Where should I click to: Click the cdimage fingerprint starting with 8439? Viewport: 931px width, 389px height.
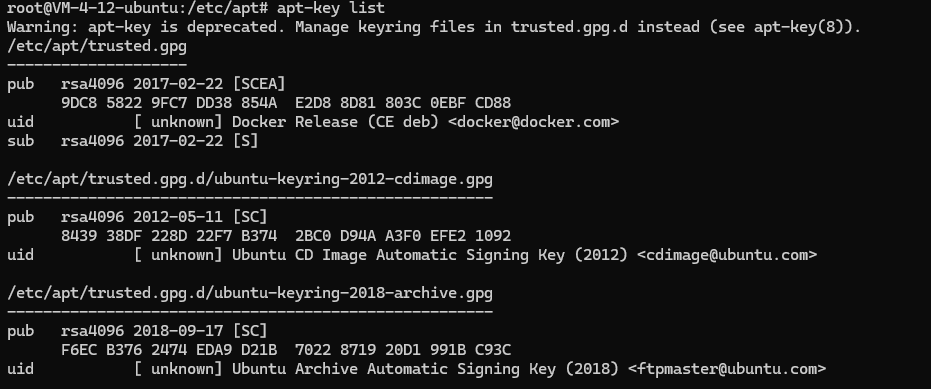286,236
